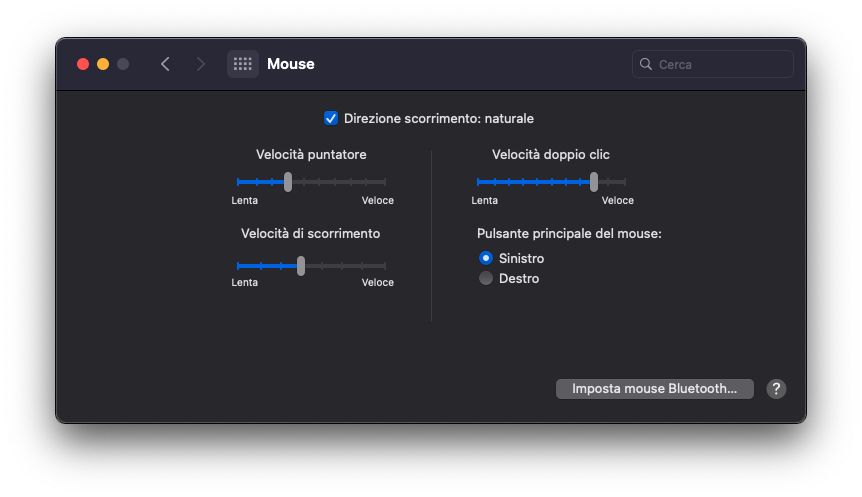Click the Mouse window title
Viewport: 862px width, 497px height.
[x=291, y=64]
